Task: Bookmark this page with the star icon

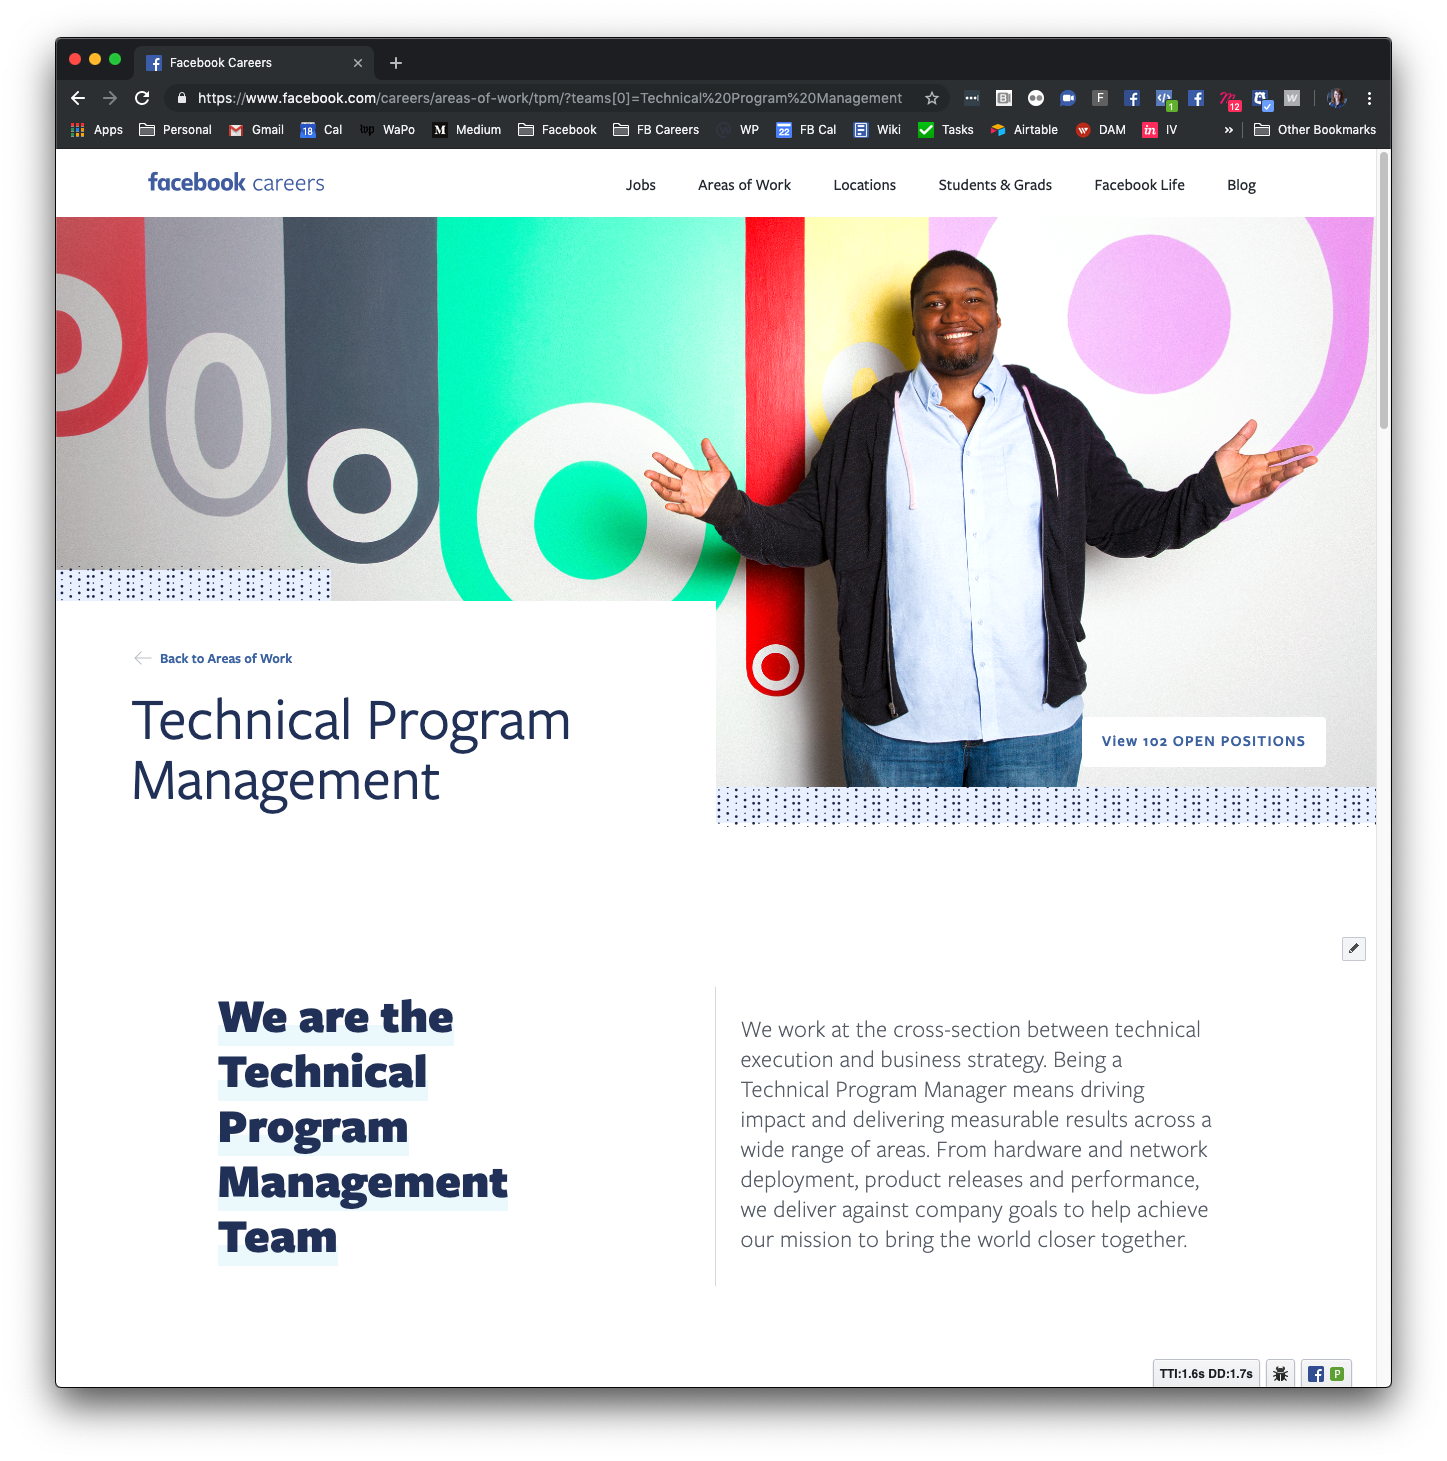Action: [x=932, y=98]
